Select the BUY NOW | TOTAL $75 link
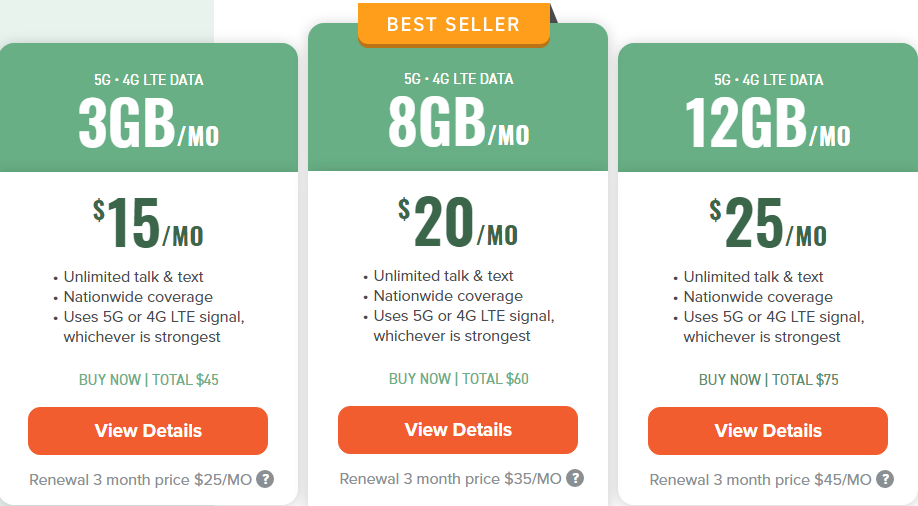918x506 pixels. 768,380
